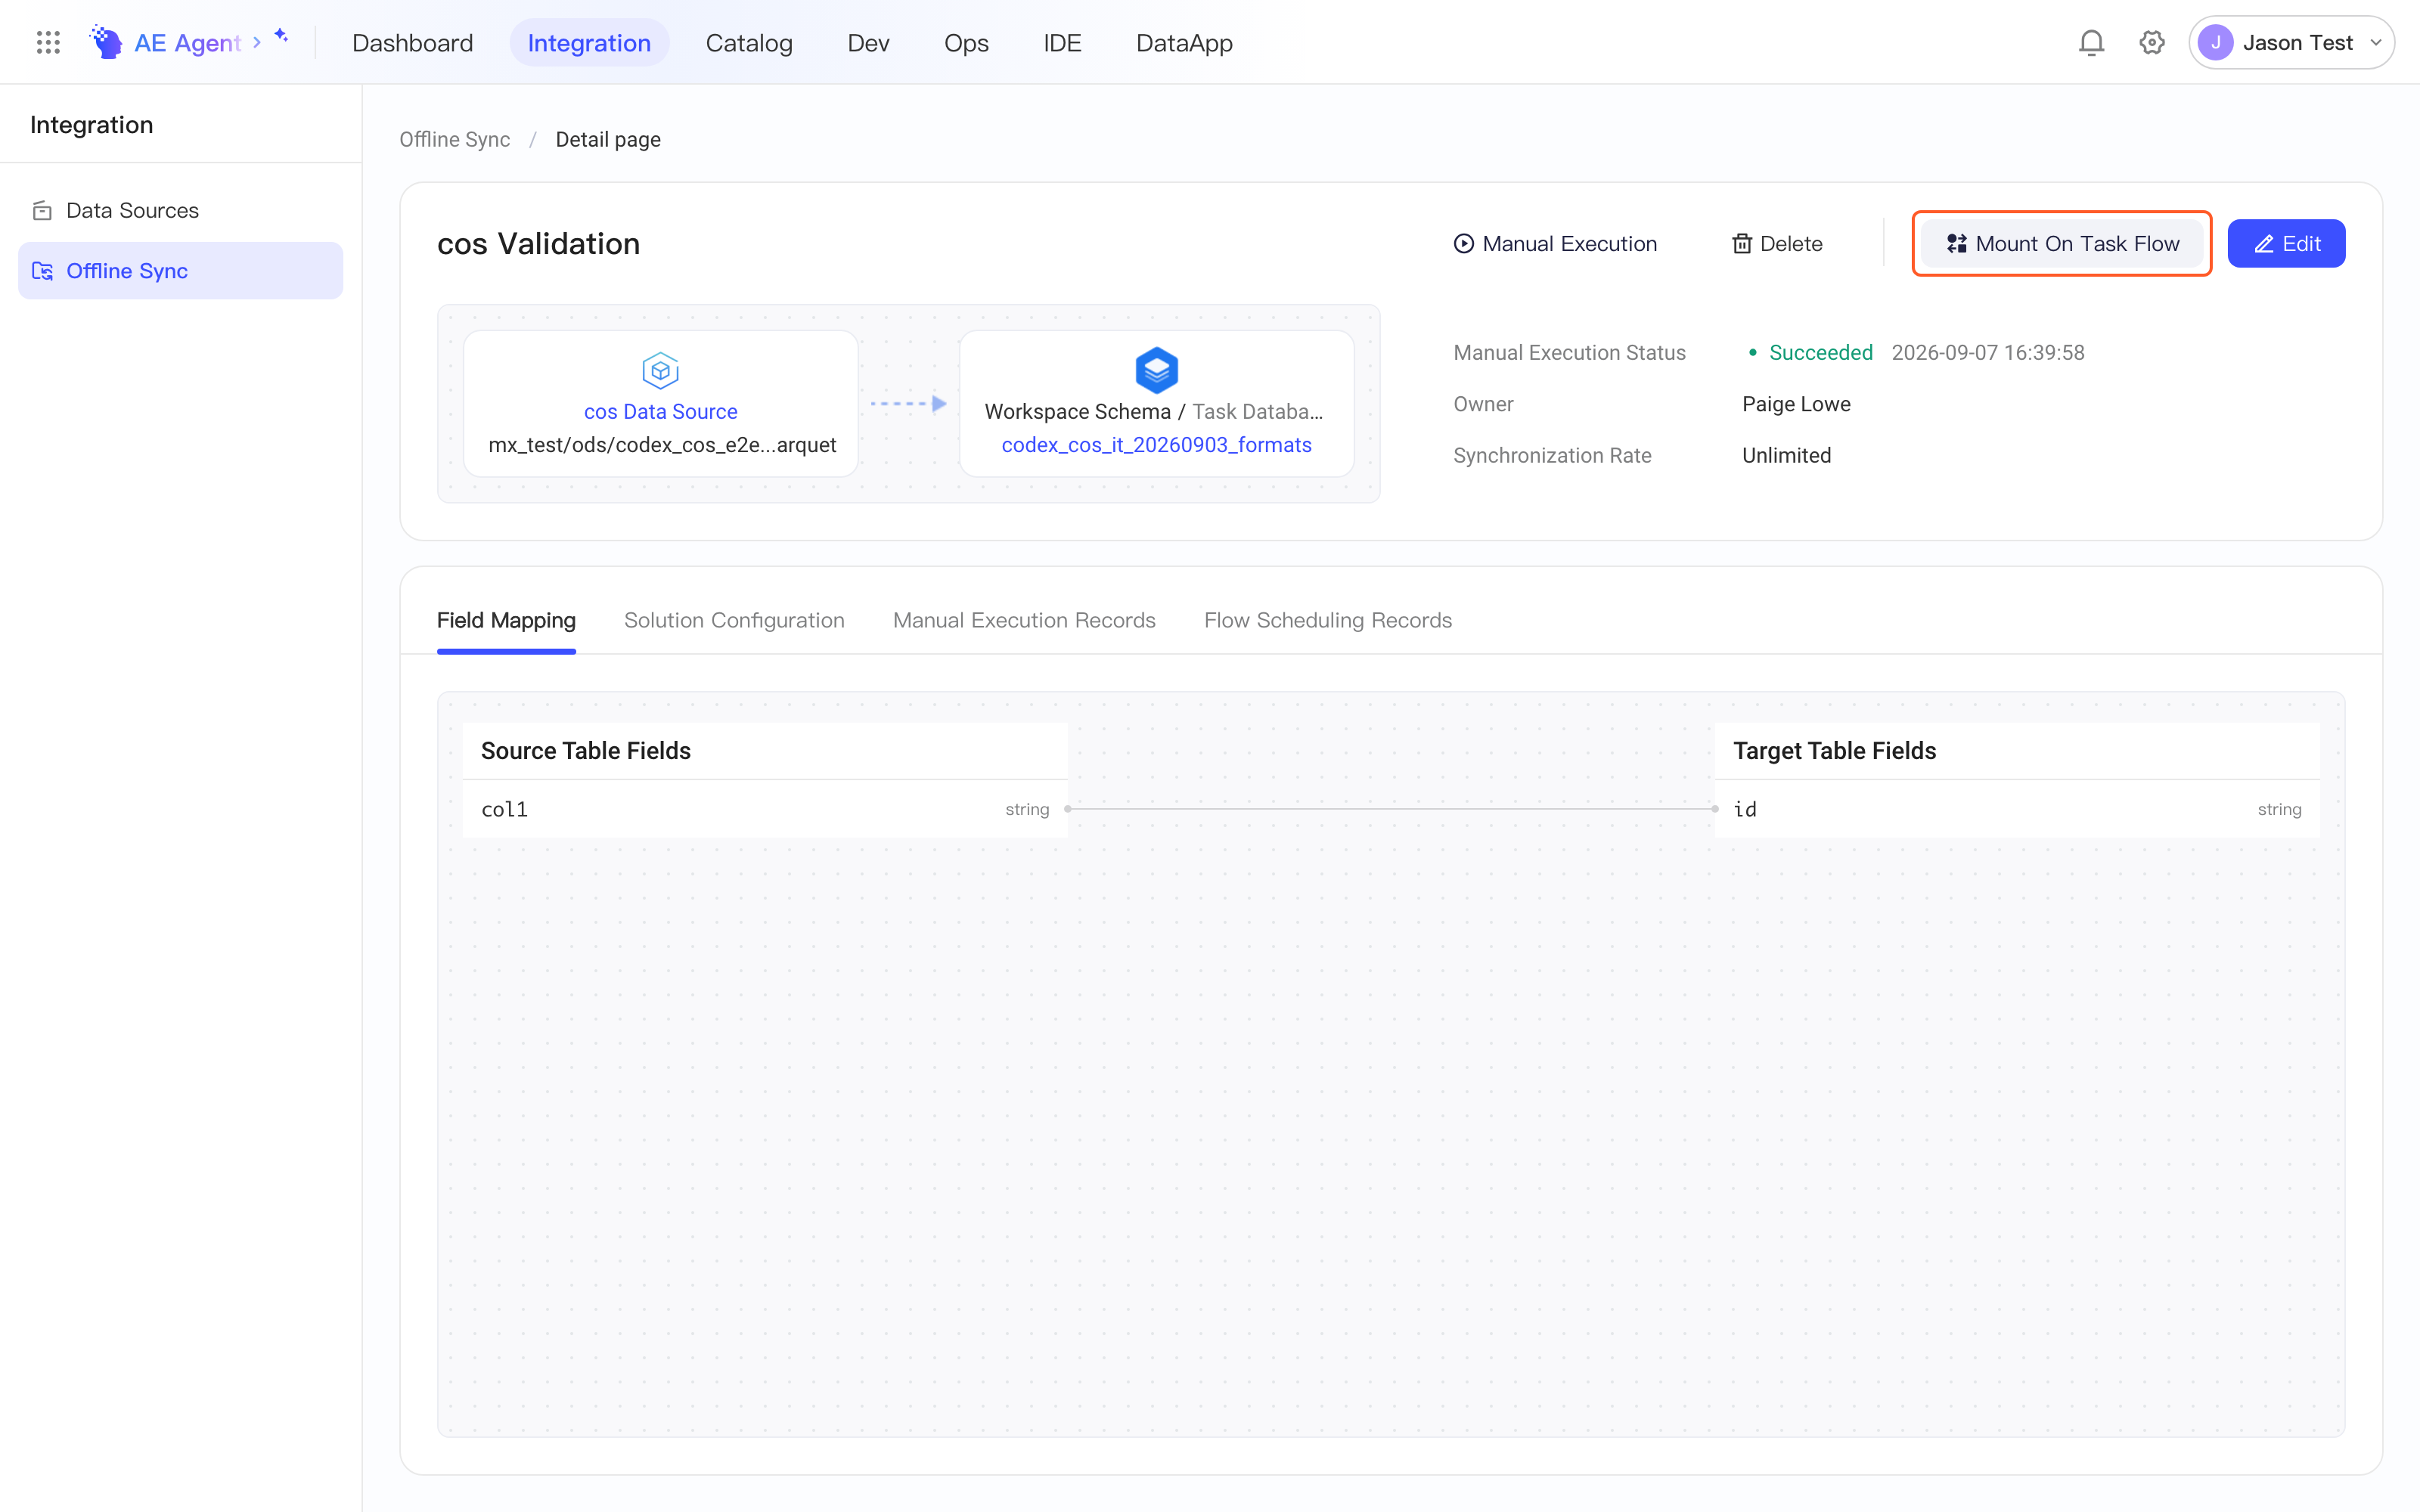
Task: Click the Succeeded status text
Action: tap(1820, 353)
